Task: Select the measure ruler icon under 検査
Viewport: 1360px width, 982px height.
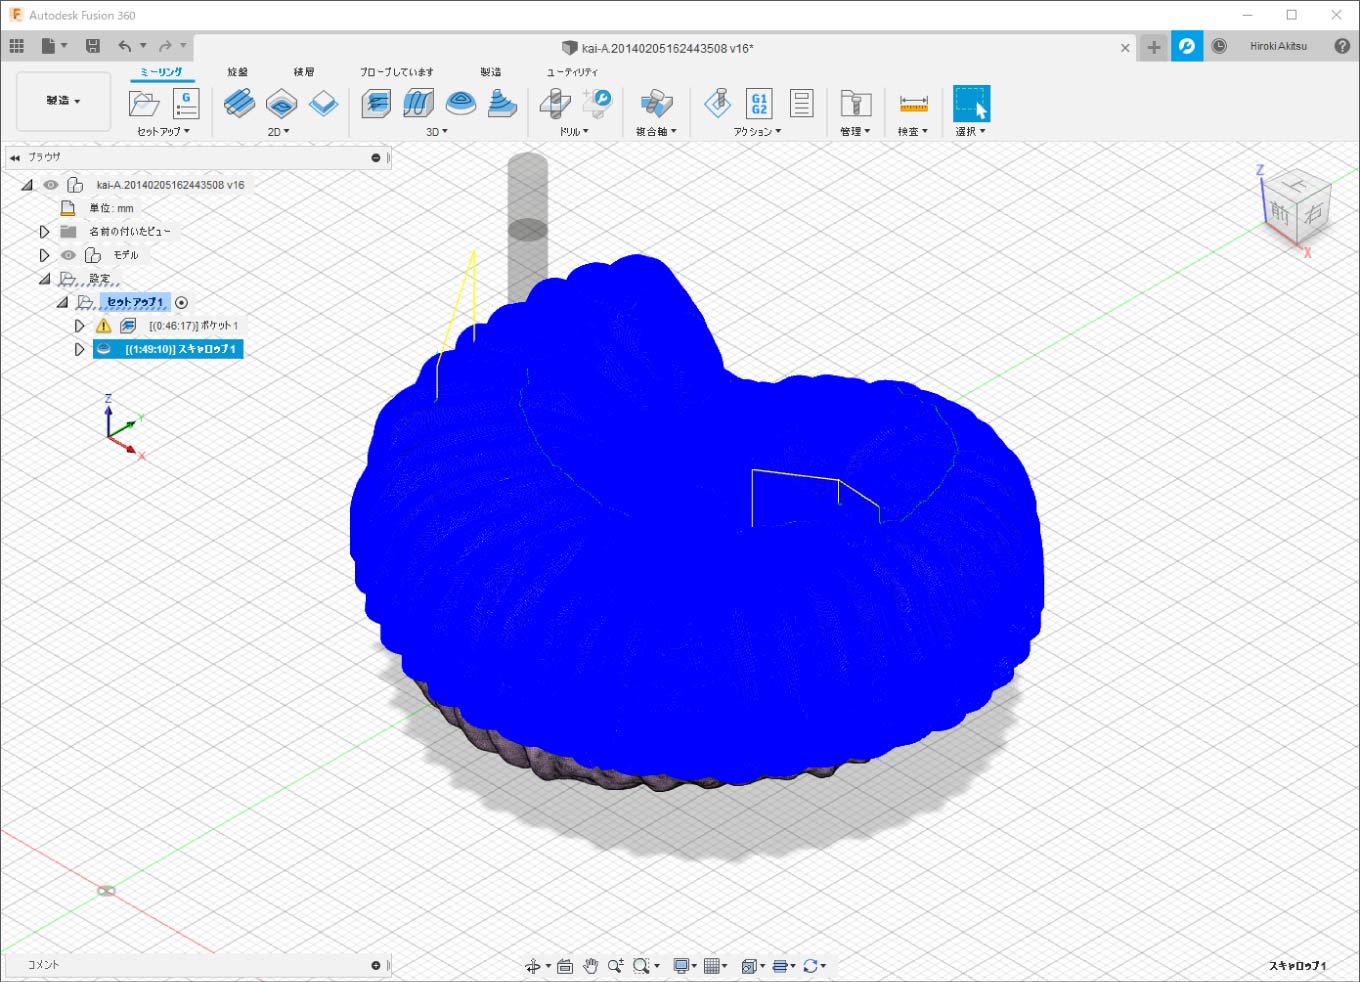Action: pyautogui.click(x=913, y=103)
